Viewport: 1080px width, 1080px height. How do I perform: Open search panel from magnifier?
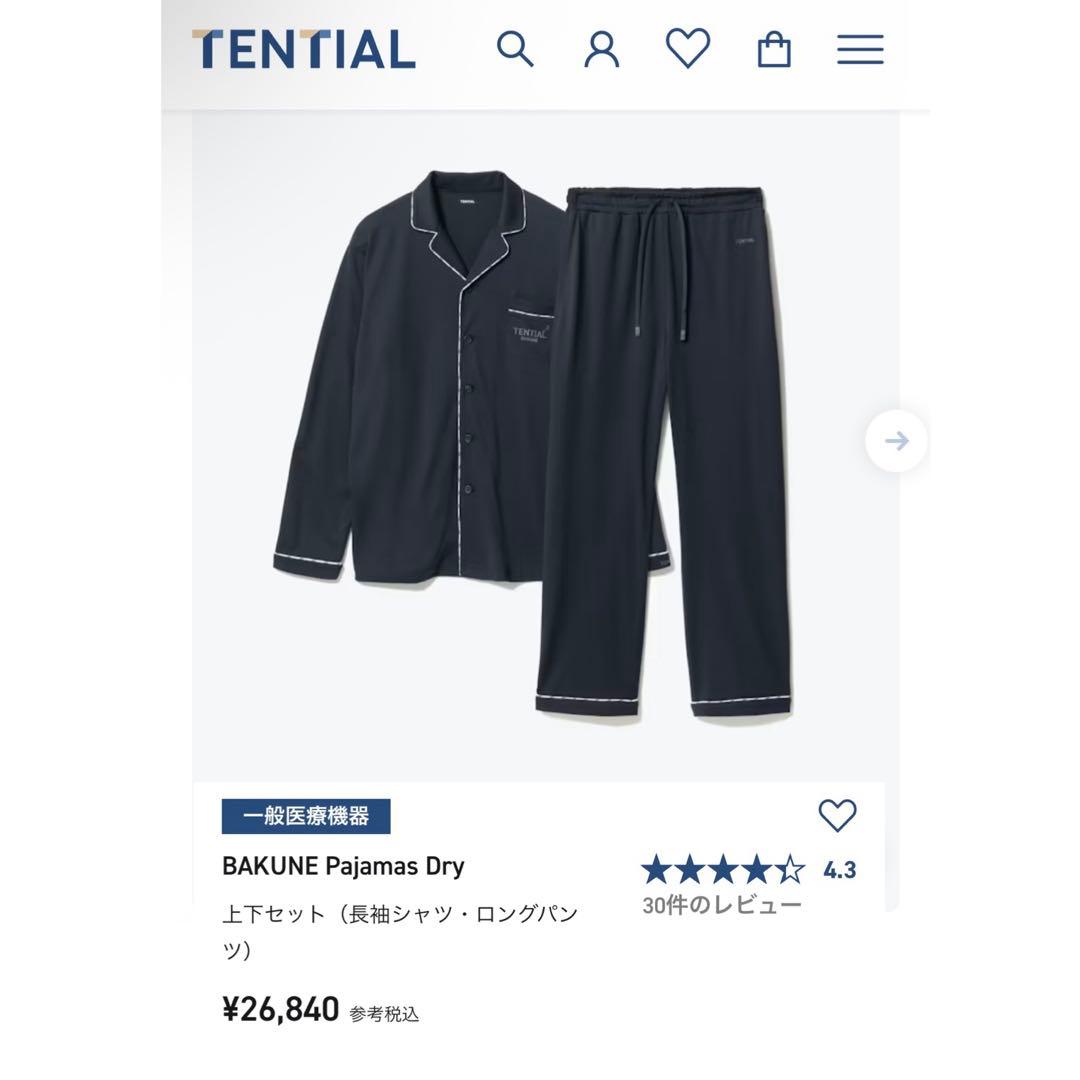click(x=516, y=48)
